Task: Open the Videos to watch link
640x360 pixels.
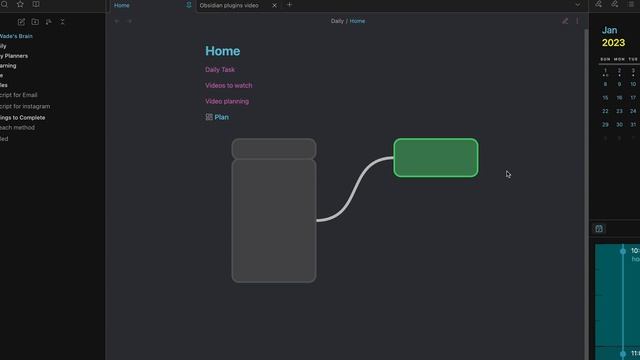Action: click(x=229, y=85)
